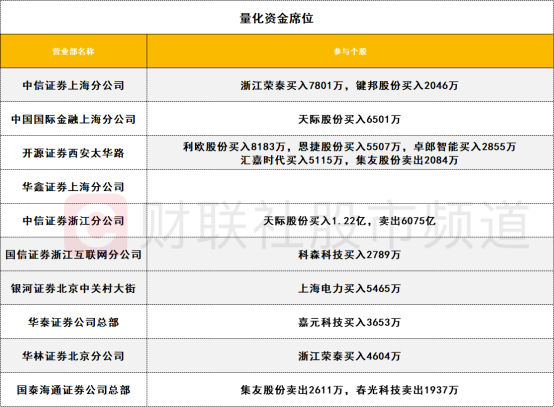The height and width of the screenshot is (407, 554).
Task: Select the 开源证券西安太华路 cell
Action: (73, 153)
